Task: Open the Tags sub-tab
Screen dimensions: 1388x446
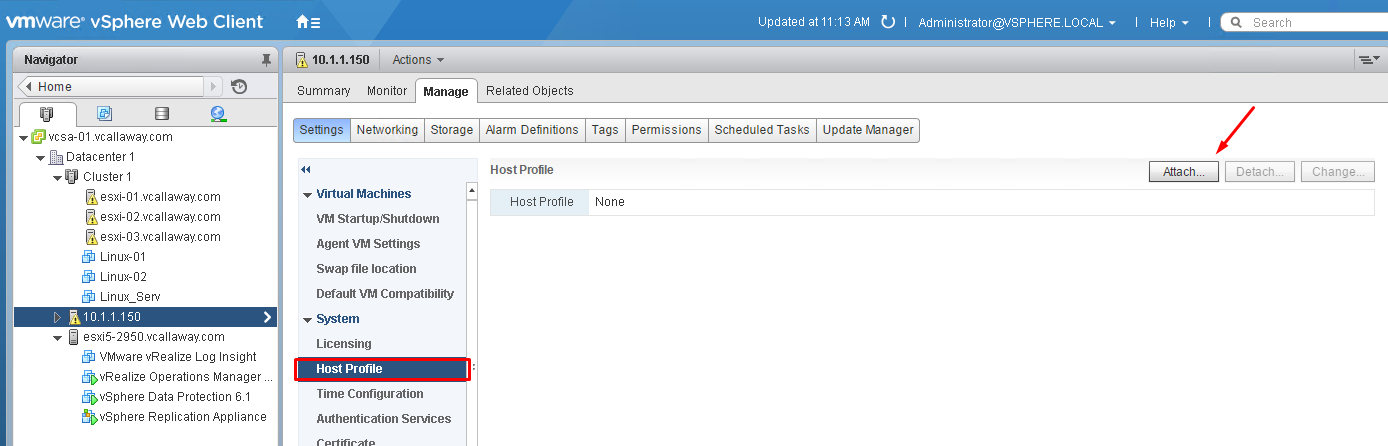Action: 605,130
